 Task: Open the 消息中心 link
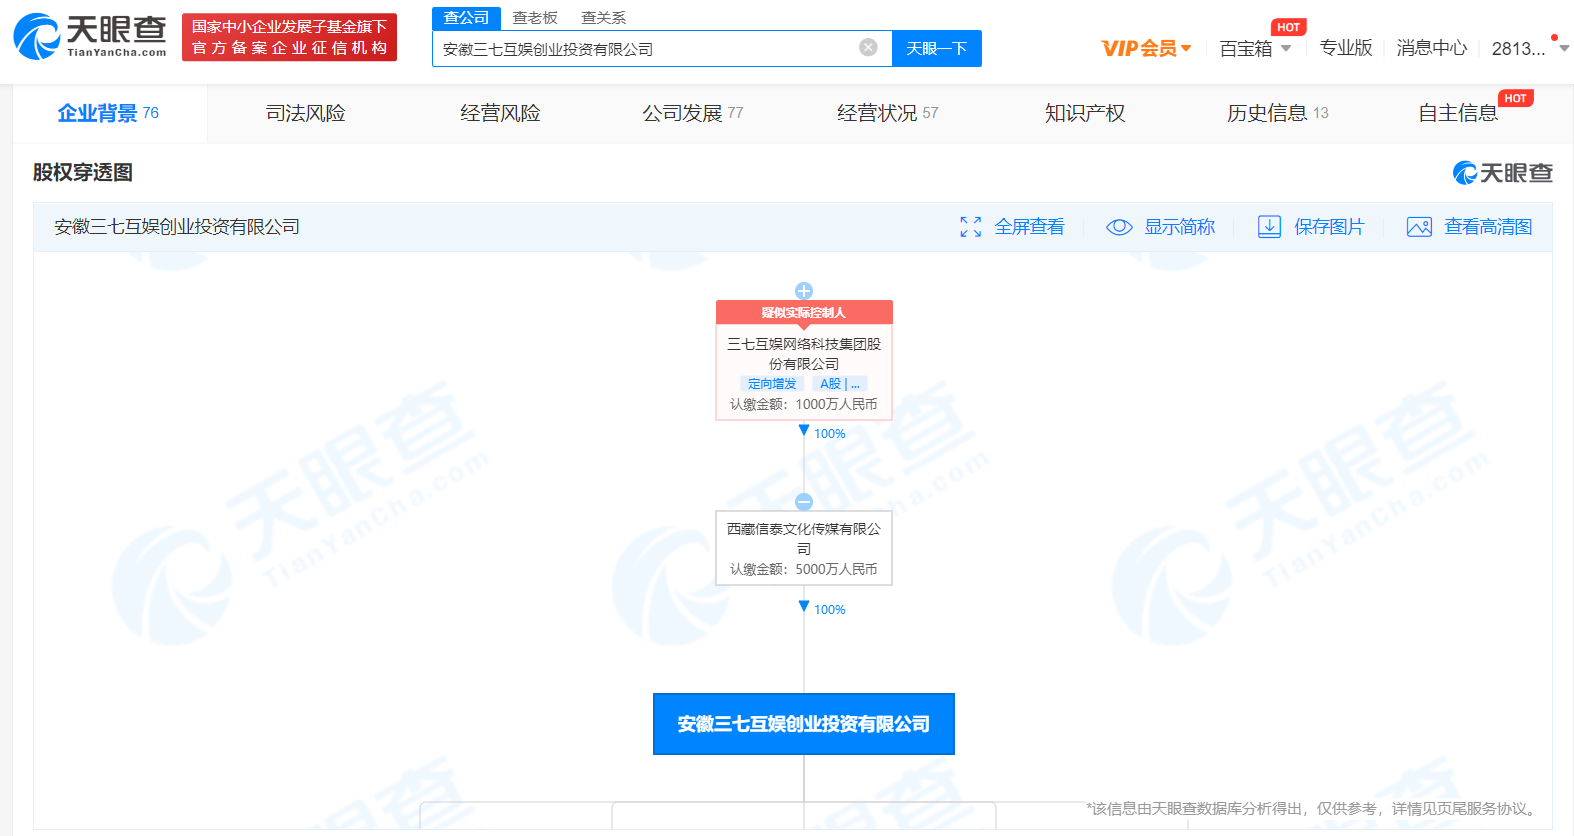(x=1432, y=48)
